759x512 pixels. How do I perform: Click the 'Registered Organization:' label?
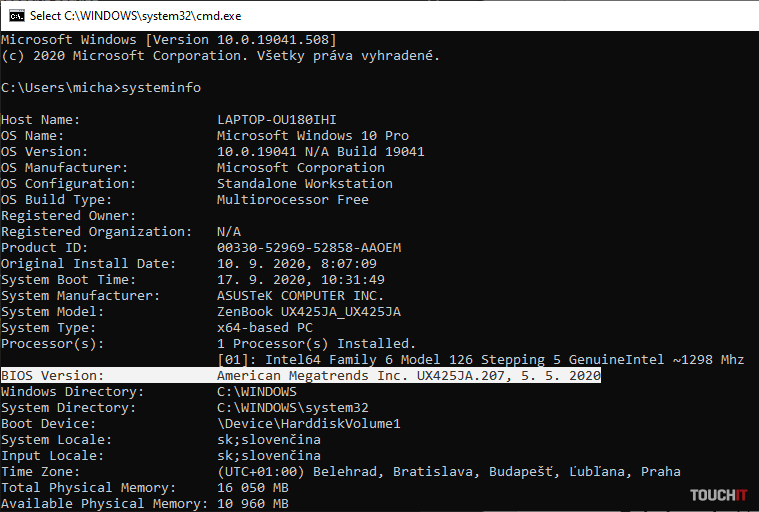click(96, 231)
